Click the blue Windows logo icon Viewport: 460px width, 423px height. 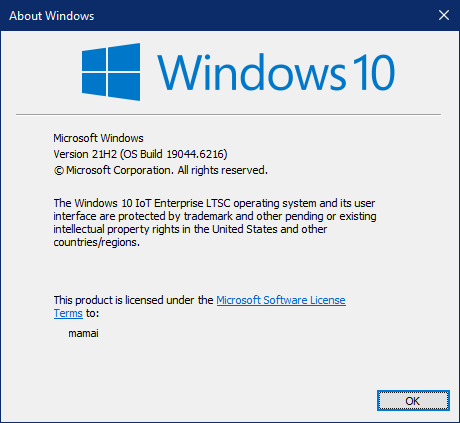pos(111,72)
